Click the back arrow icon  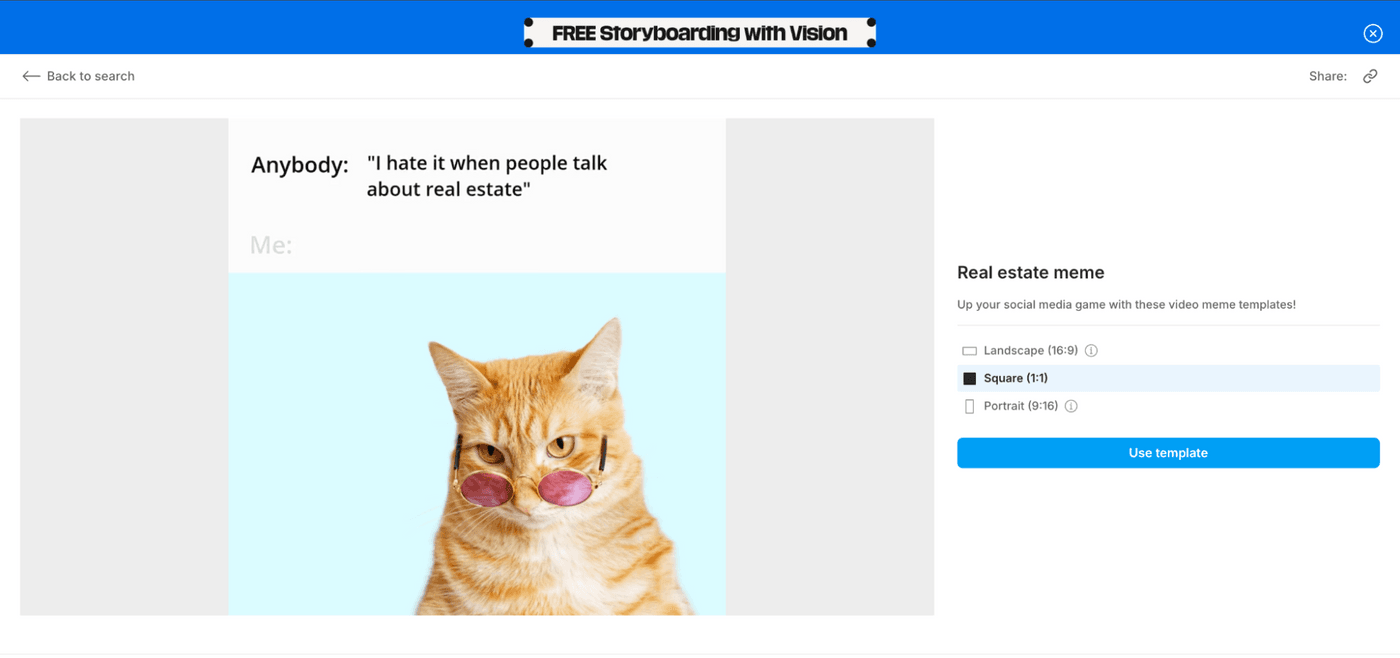(x=31, y=76)
